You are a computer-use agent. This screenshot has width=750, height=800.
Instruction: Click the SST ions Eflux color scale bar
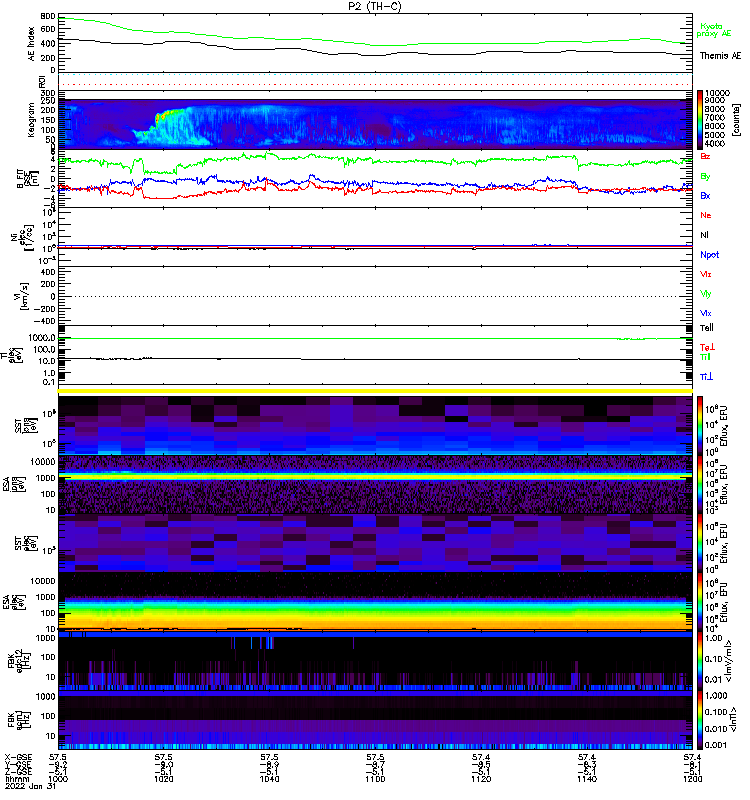(699, 426)
